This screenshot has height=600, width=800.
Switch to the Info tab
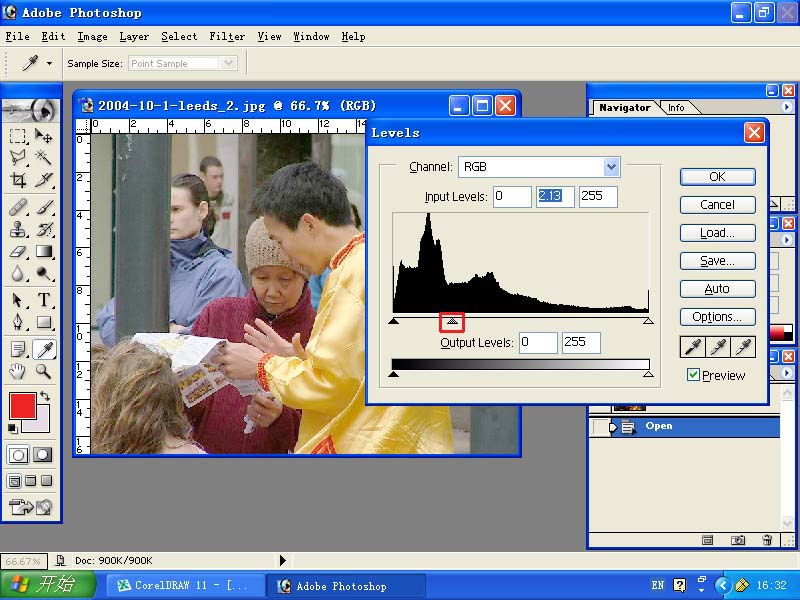click(676, 108)
